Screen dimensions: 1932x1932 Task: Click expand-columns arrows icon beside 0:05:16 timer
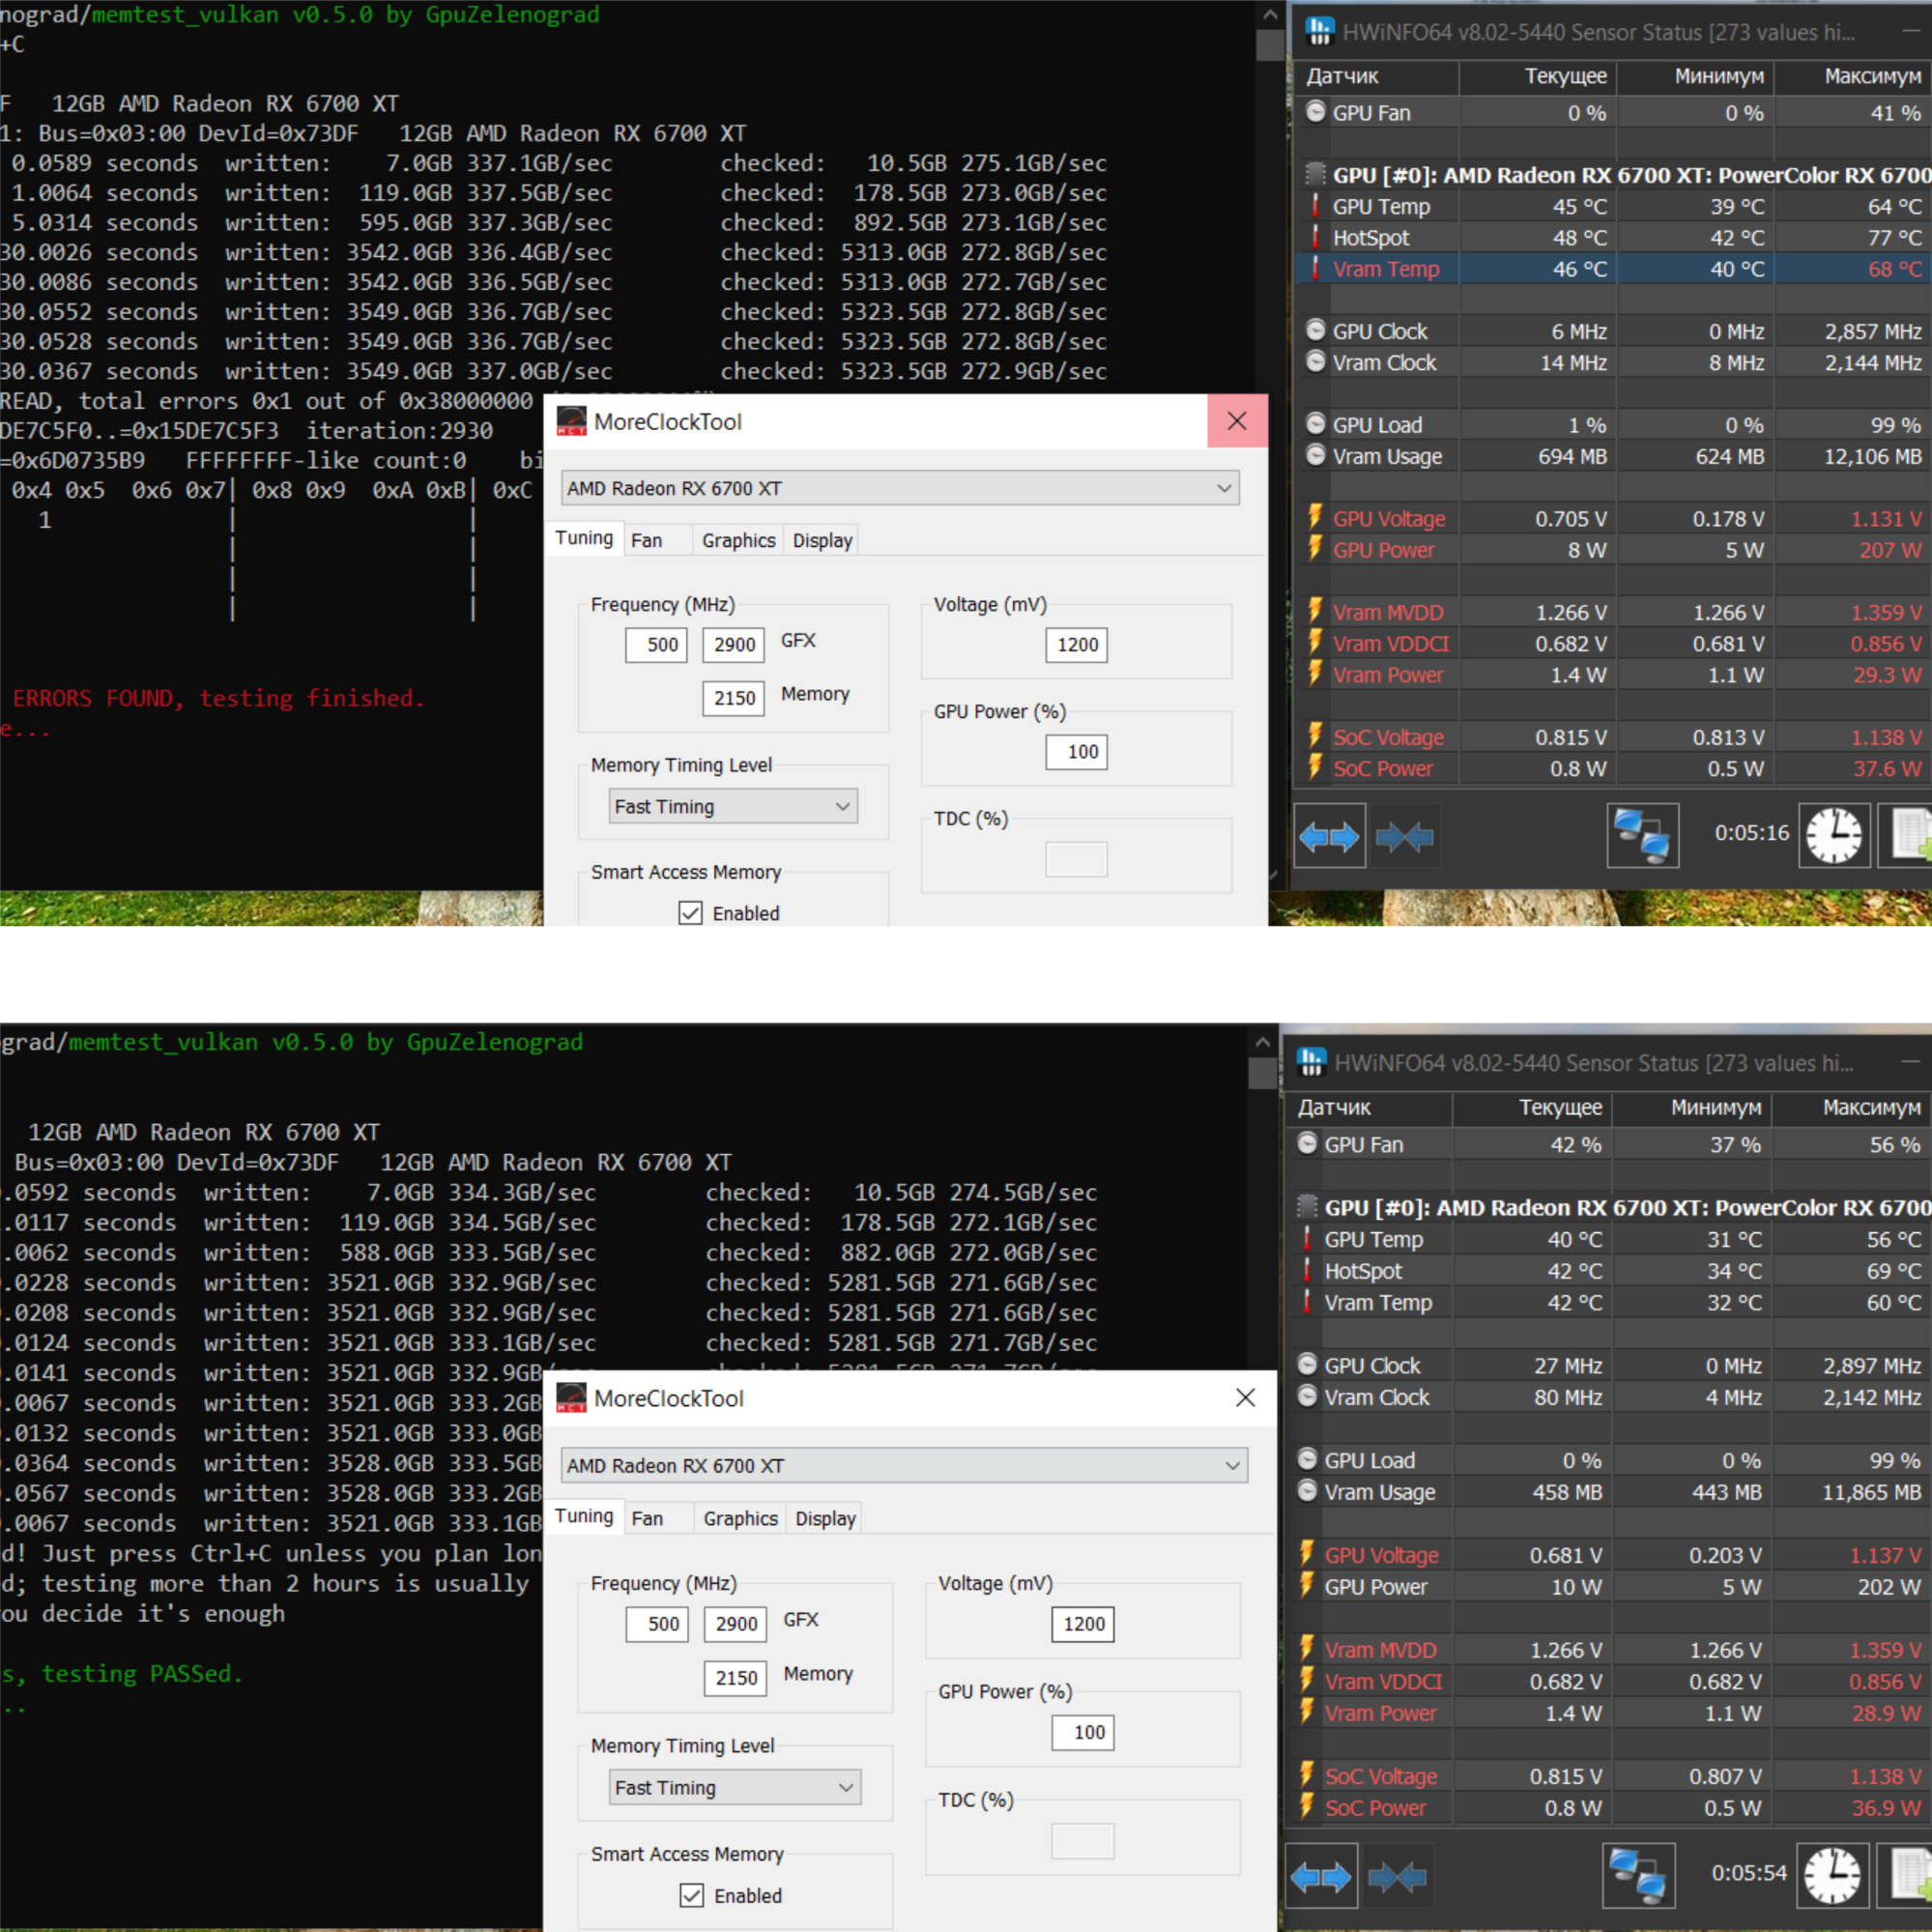[x=1328, y=836]
